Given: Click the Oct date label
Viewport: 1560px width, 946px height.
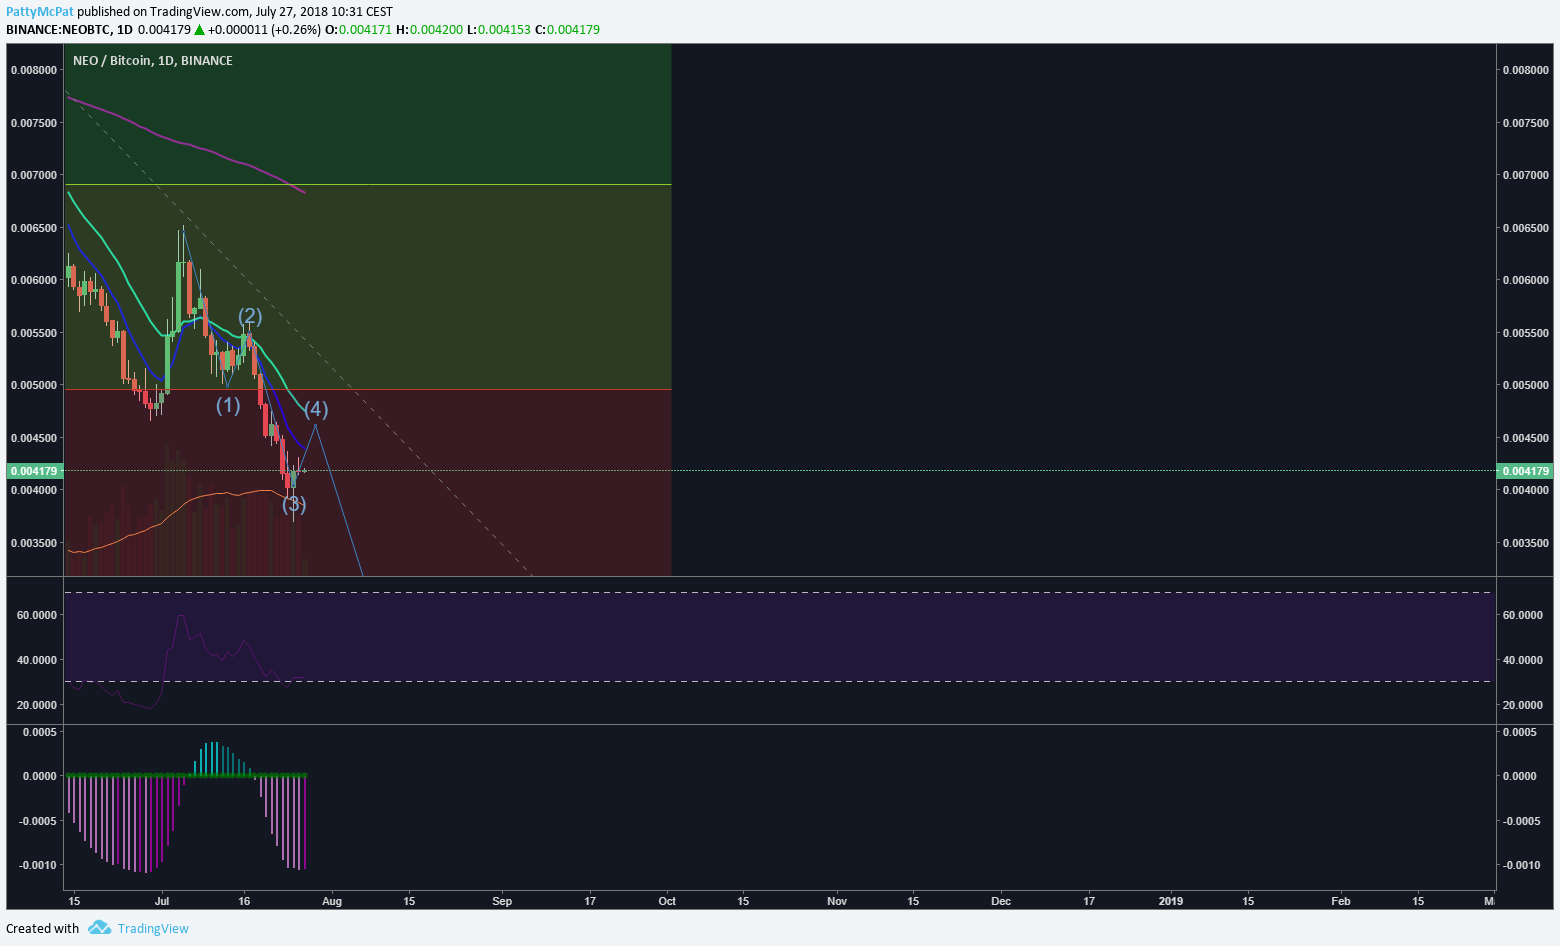Looking at the screenshot, I should click(x=667, y=901).
